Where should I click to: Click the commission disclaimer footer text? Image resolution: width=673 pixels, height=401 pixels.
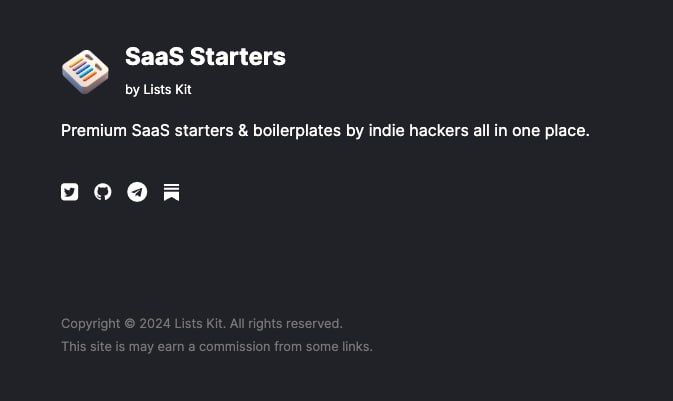[x=216, y=347]
